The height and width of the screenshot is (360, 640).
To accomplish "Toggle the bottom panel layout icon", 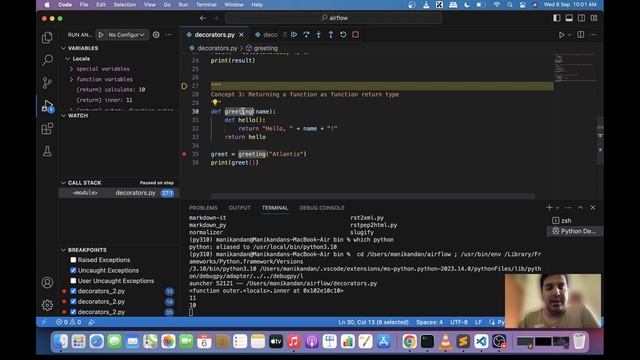I will tap(569, 18).
